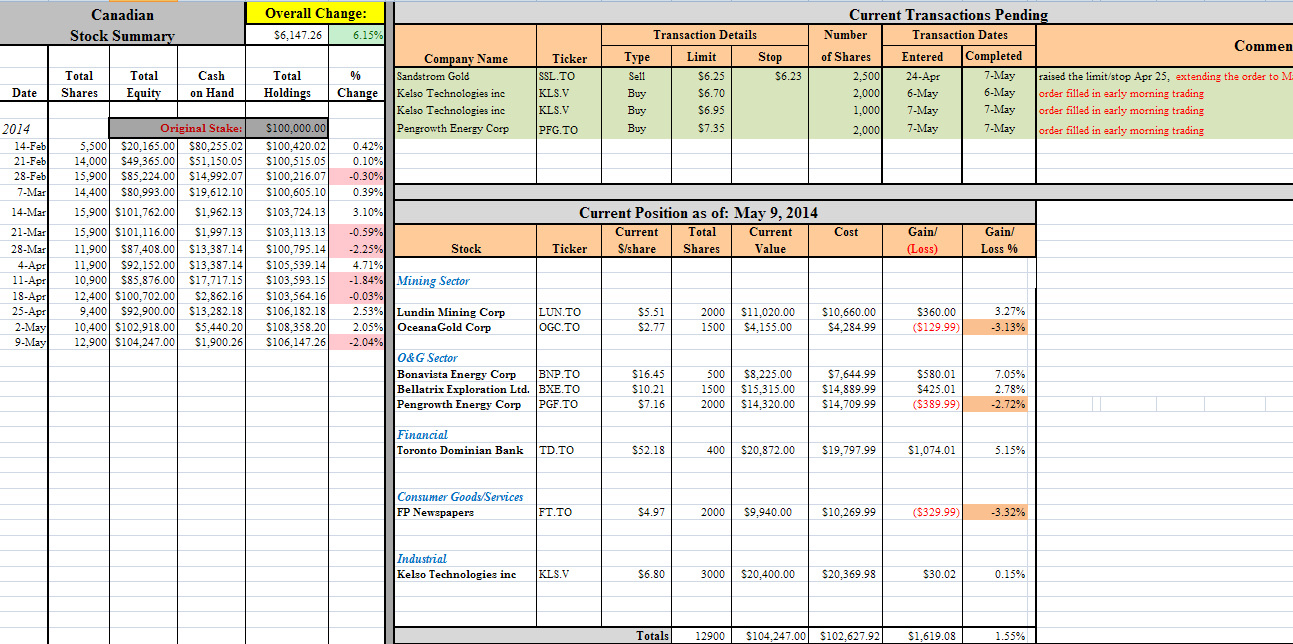Click the ($129.99) loss cell

point(922,328)
